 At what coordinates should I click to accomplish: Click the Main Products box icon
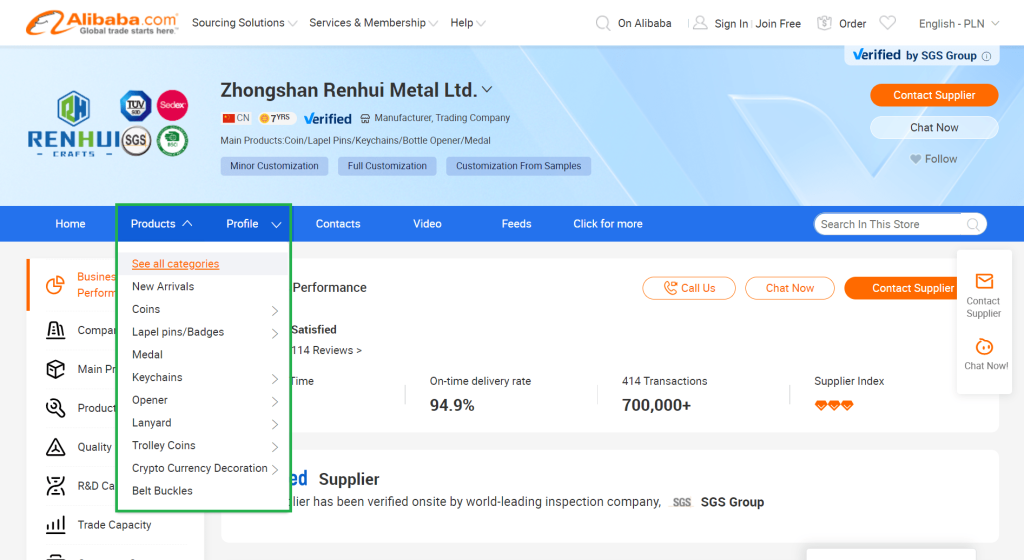[56, 369]
